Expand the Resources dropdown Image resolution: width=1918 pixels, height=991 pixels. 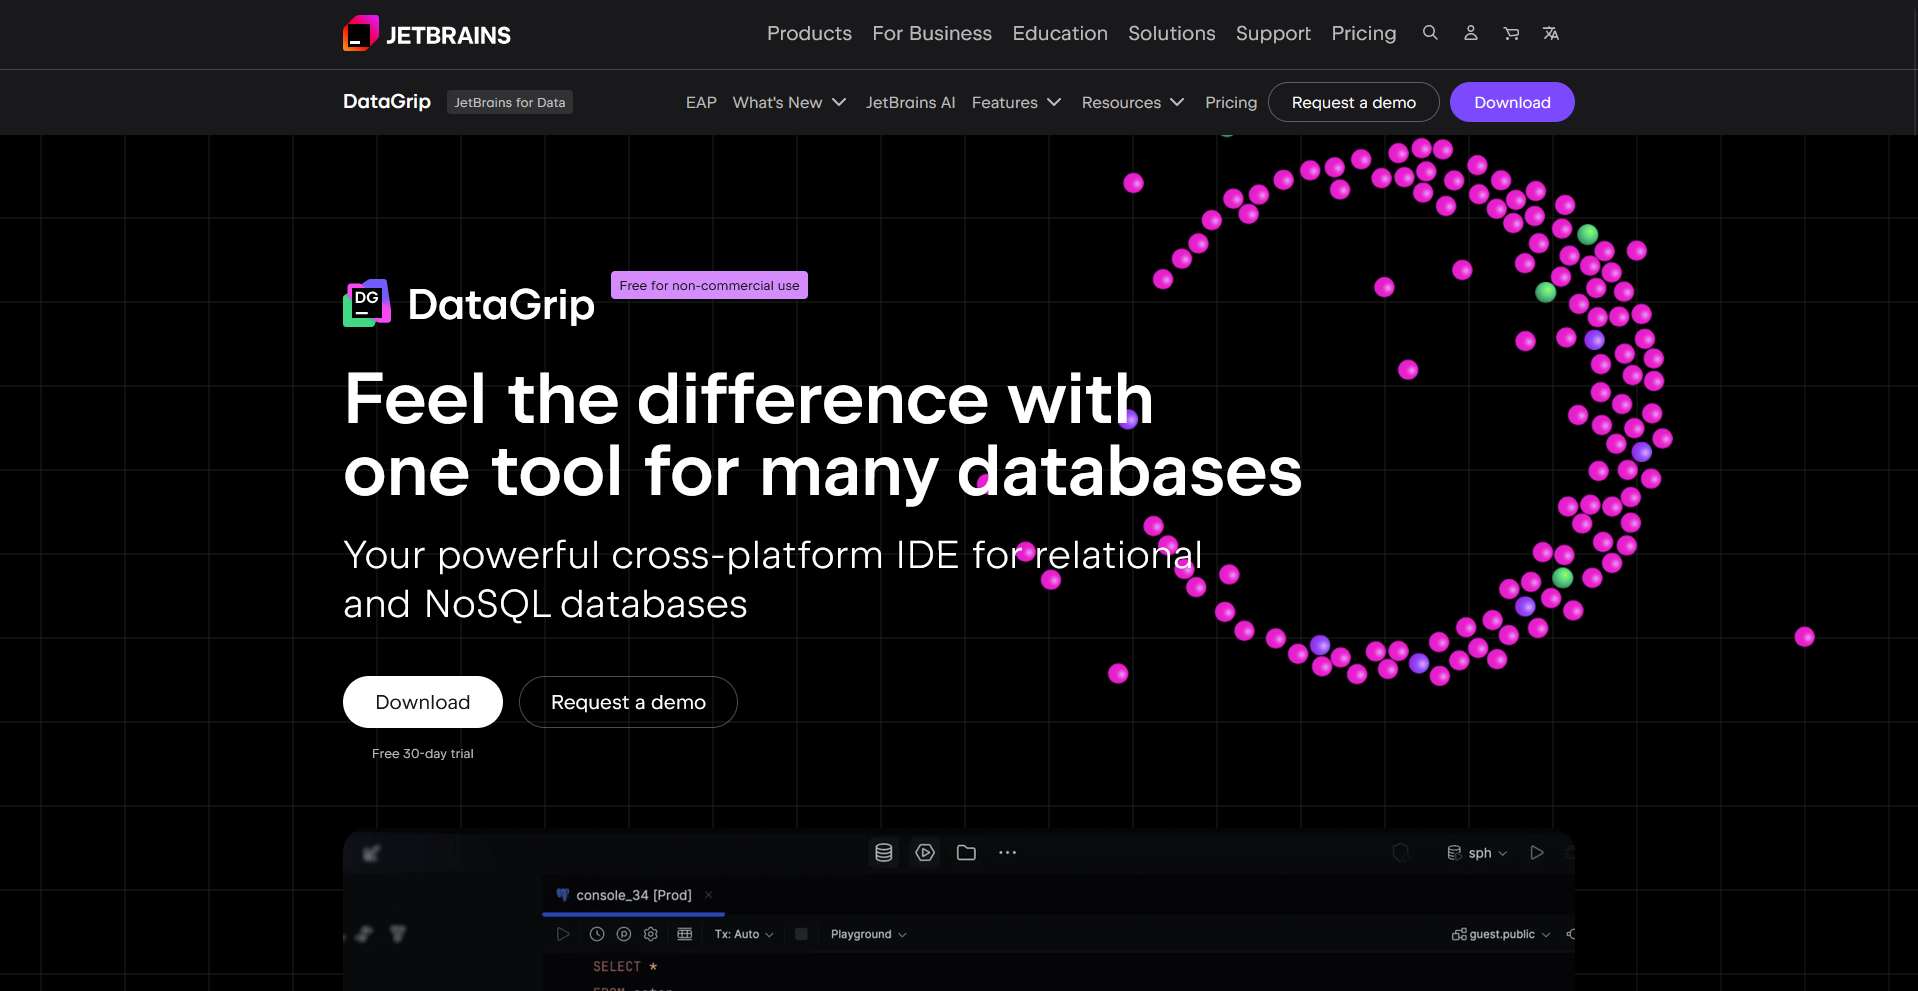tap(1133, 102)
